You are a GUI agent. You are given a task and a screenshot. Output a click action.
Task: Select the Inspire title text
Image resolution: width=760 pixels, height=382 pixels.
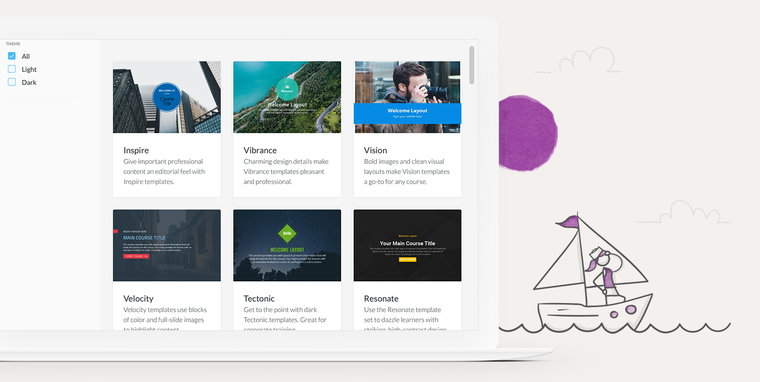pyautogui.click(x=136, y=150)
